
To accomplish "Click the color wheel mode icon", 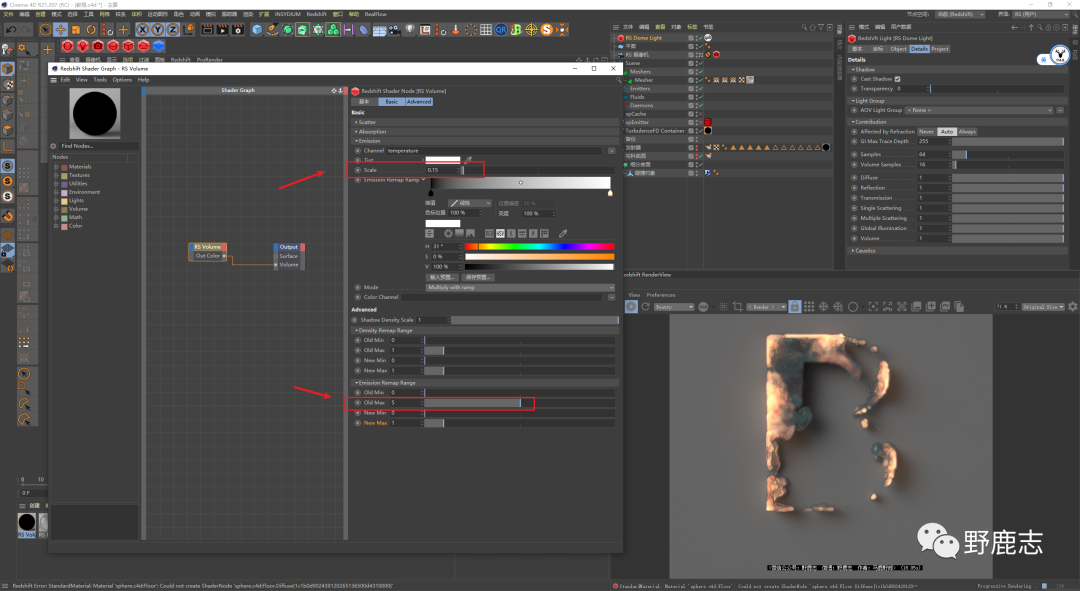I will (448, 234).
